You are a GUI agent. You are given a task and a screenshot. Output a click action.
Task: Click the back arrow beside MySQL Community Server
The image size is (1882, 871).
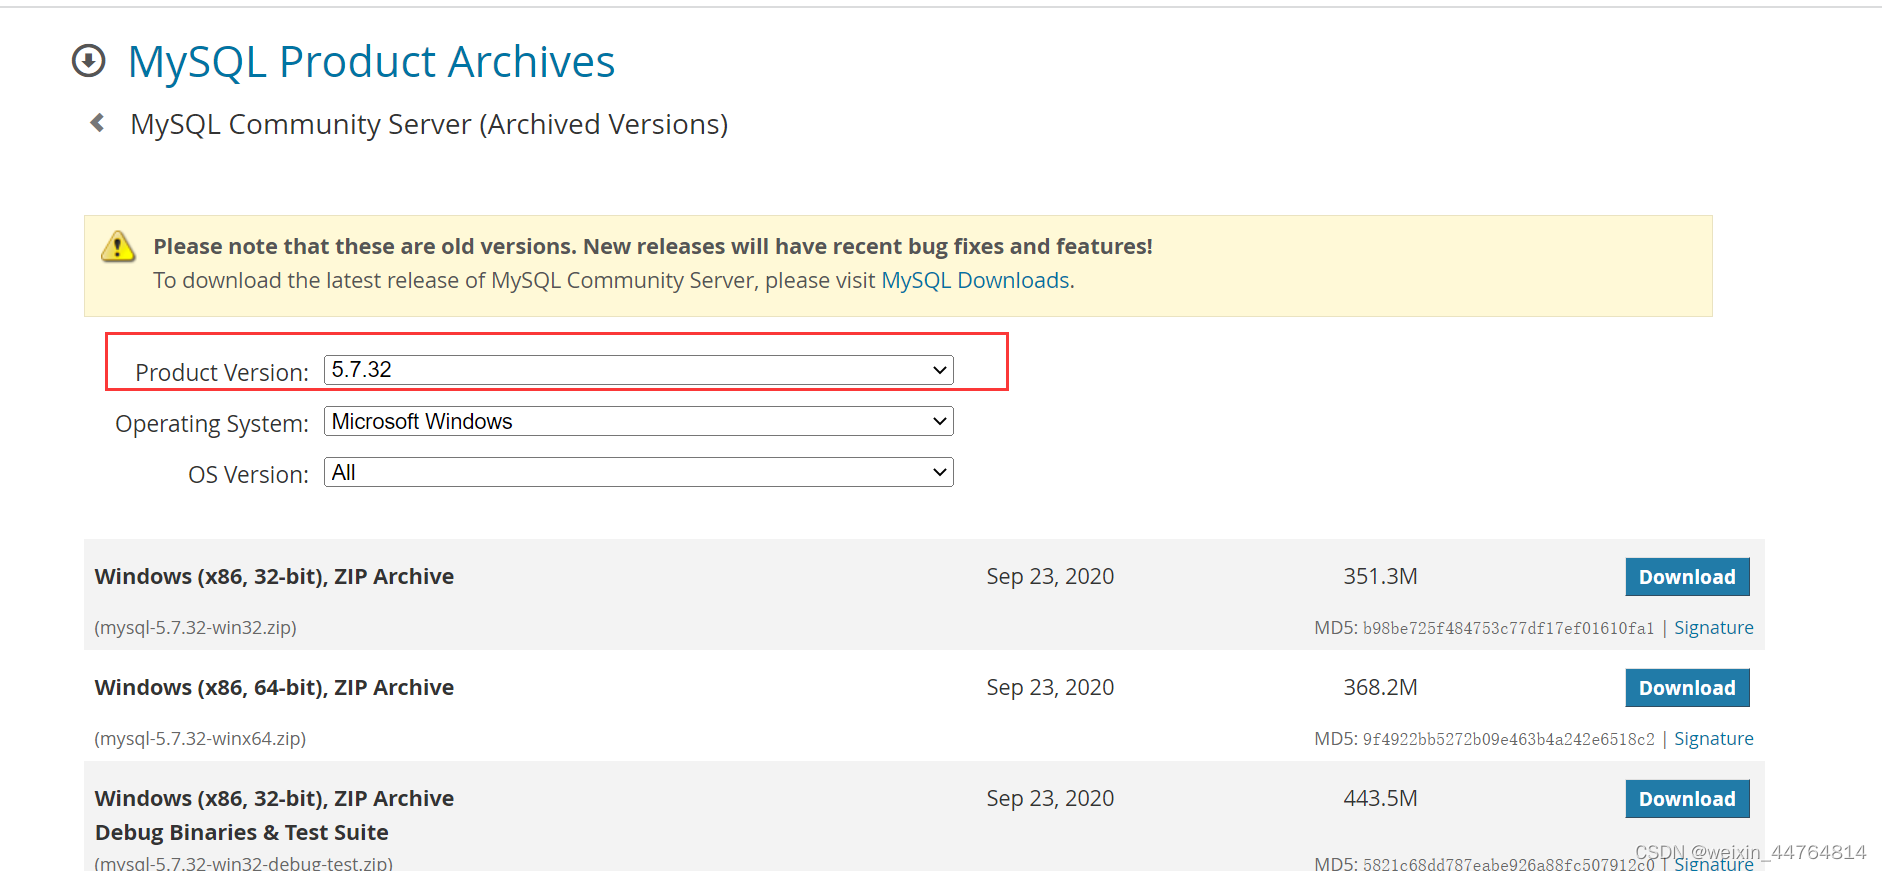pos(97,123)
